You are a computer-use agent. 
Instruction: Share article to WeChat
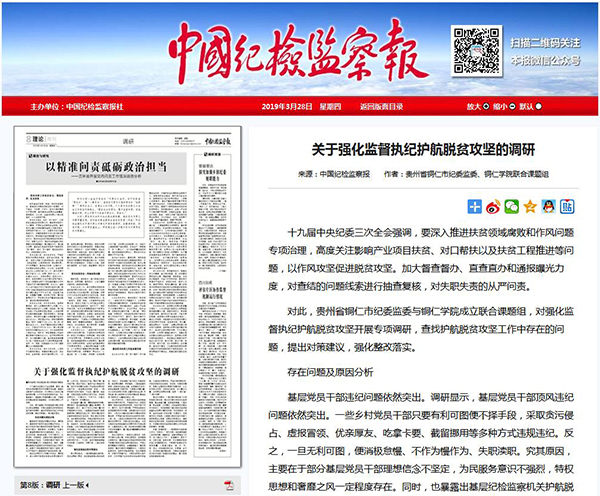point(512,207)
